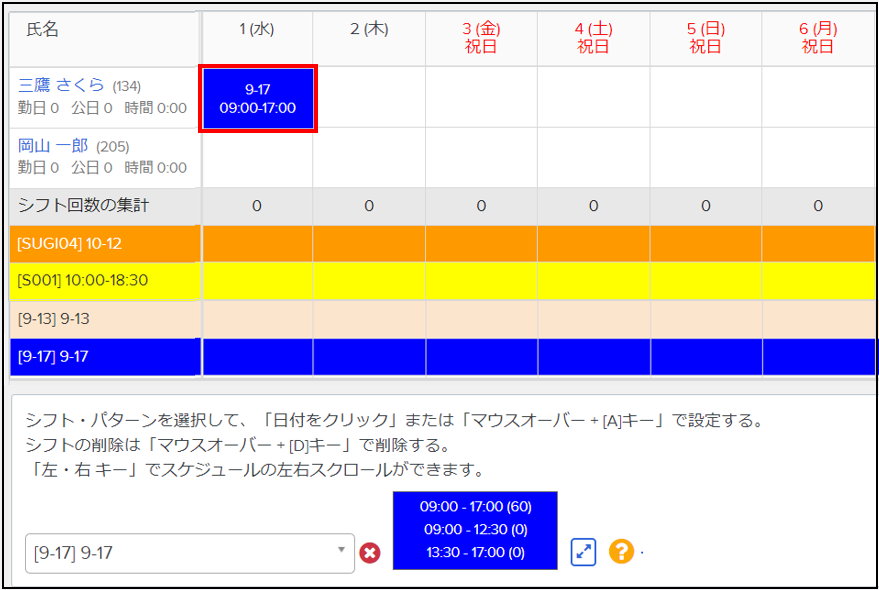Click 岡山 一郎's empty cell for 5 (日)
The image size is (879, 590).
[x=705, y=157]
